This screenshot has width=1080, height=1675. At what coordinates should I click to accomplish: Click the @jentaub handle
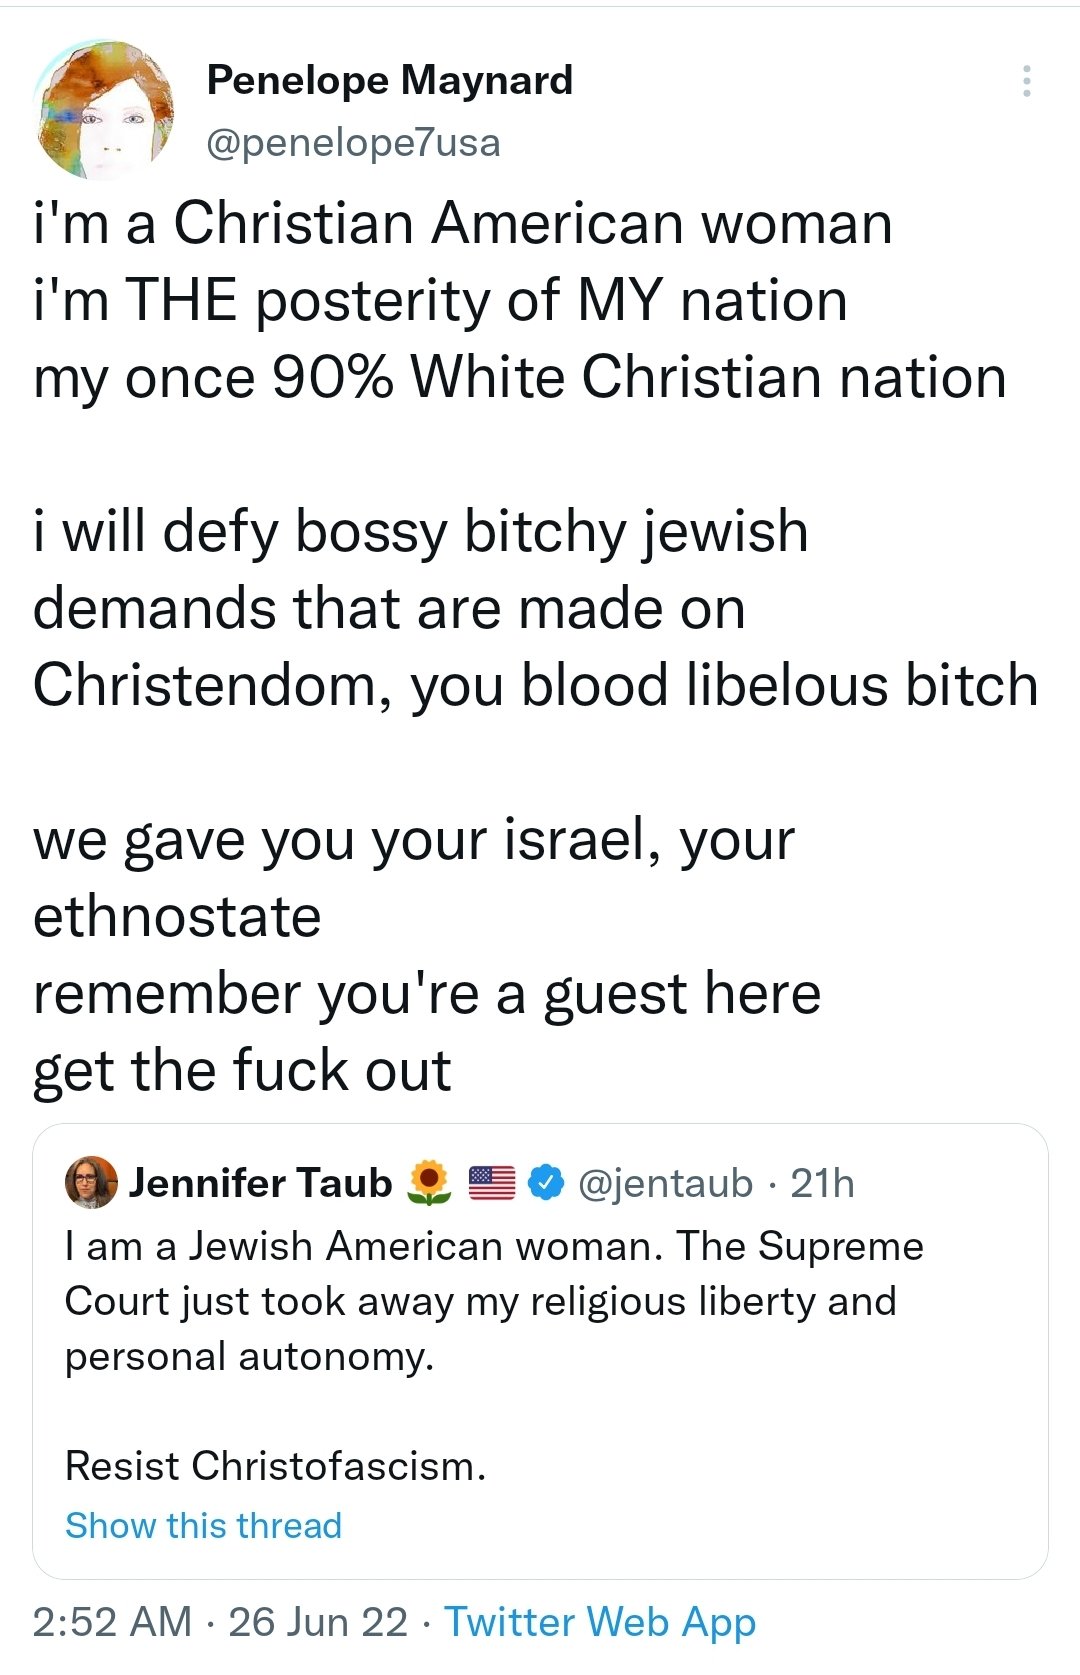click(x=665, y=1183)
